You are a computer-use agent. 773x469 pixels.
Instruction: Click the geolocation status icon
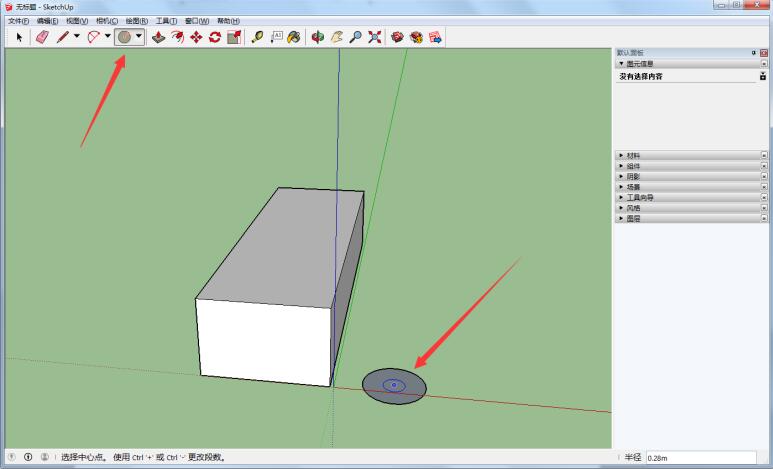[12, 457]
